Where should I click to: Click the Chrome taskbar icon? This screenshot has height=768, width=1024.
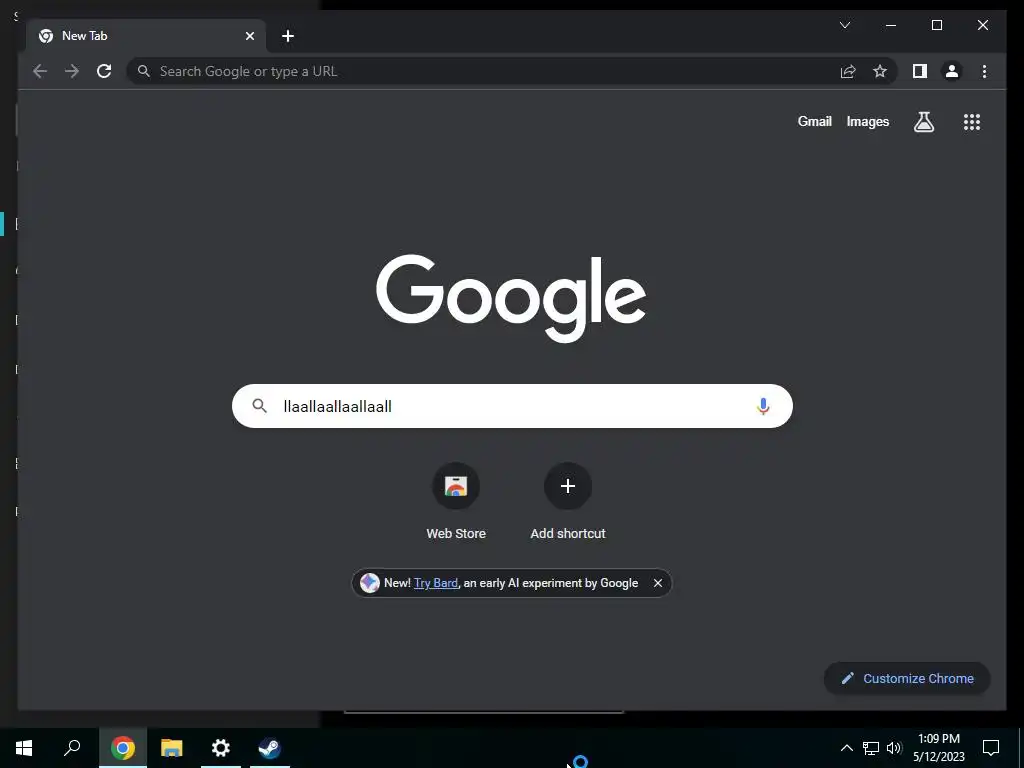(x=123, y=748)
